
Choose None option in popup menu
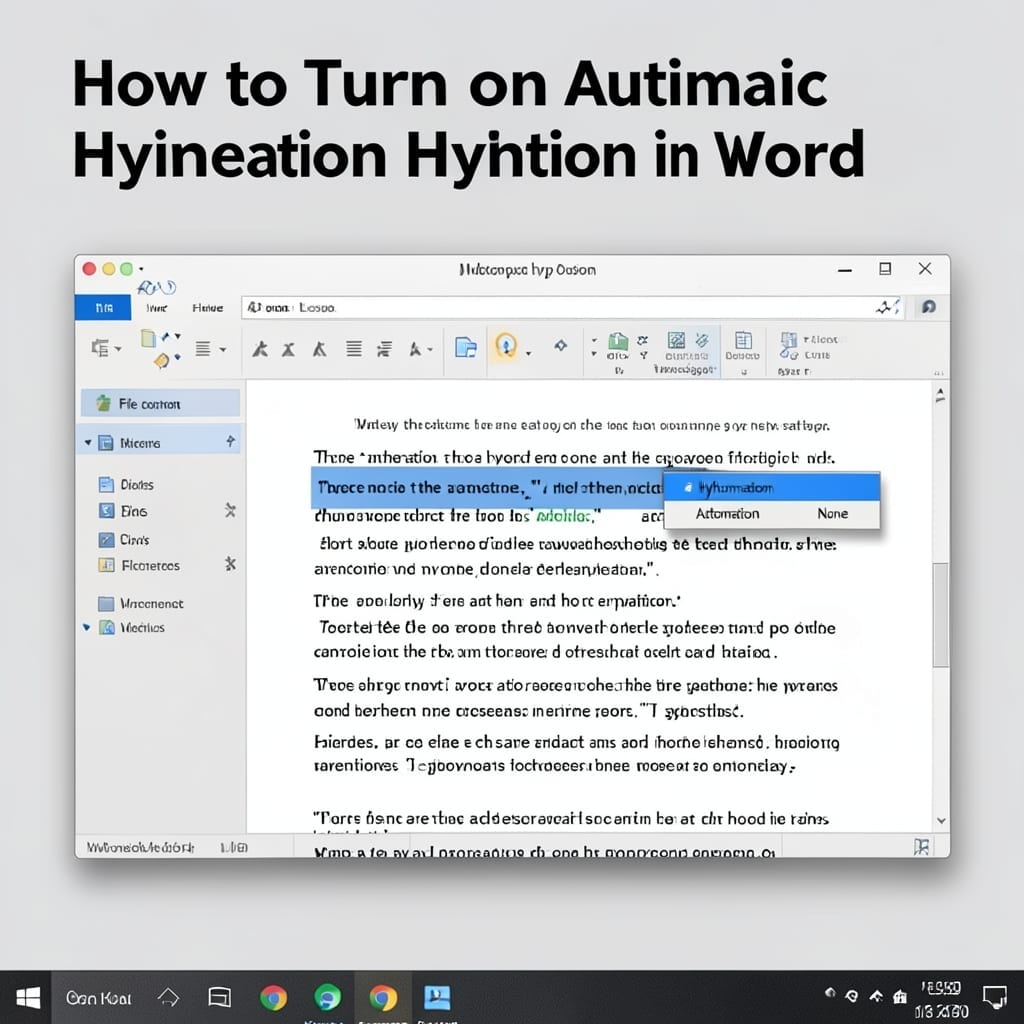pyautogui.click(x=833, y=514)
